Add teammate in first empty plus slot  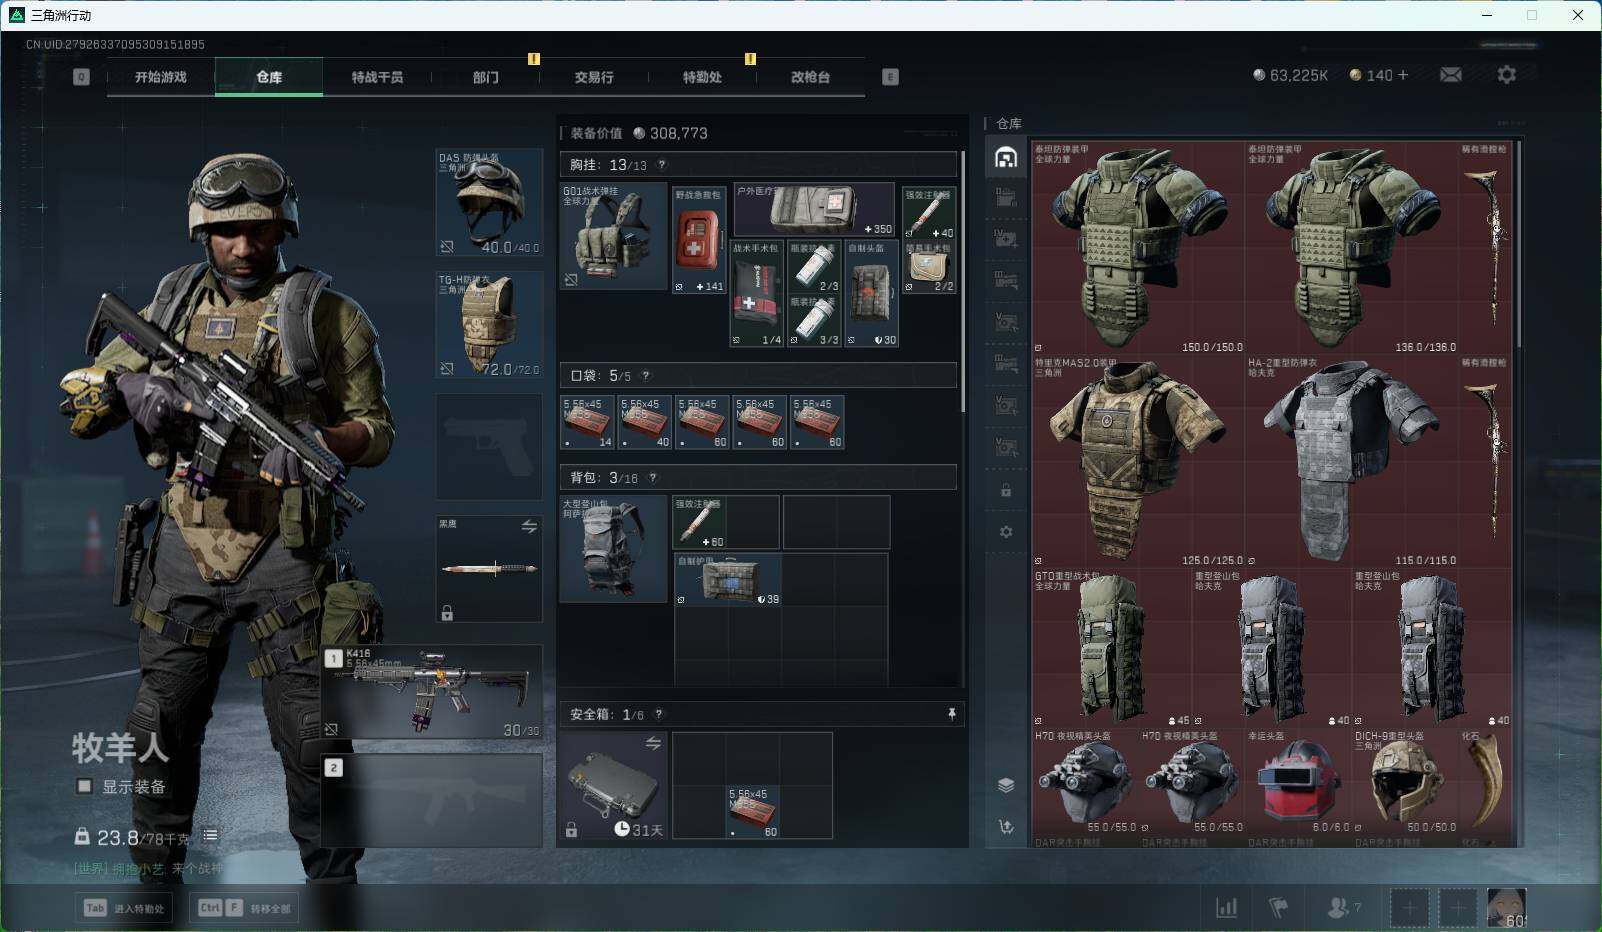pyautogui.click(x=1408, y=908)
